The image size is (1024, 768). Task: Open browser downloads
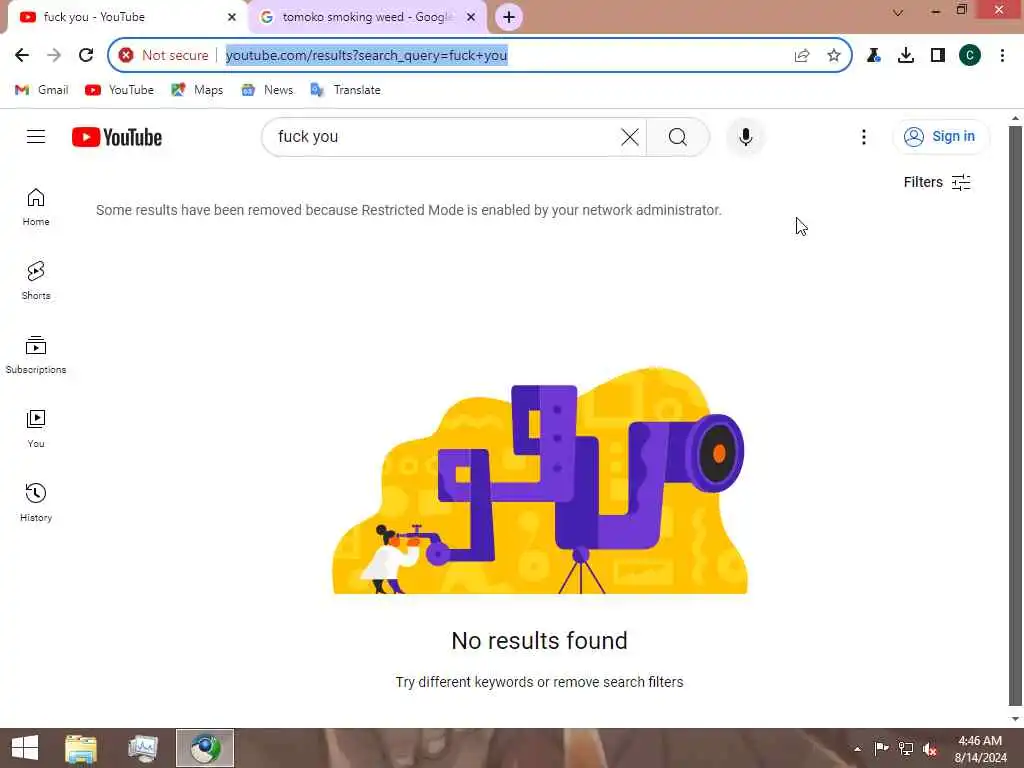click(906, 56)
